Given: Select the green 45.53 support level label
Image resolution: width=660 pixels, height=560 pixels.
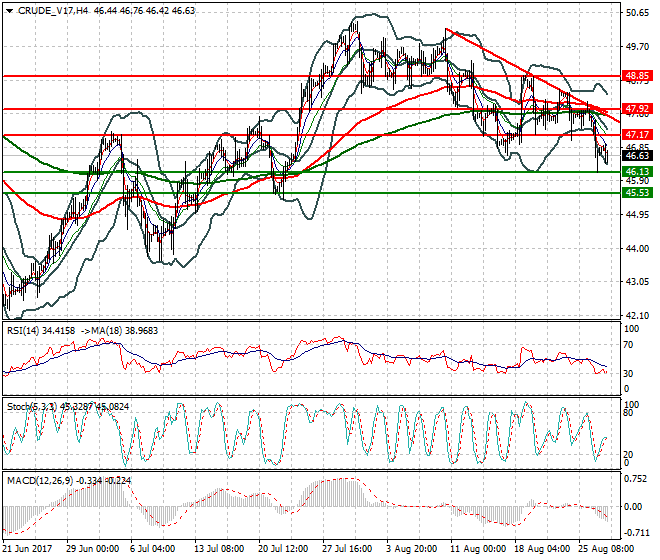Looking at the screenshot, I should click(x=637, y=193).
